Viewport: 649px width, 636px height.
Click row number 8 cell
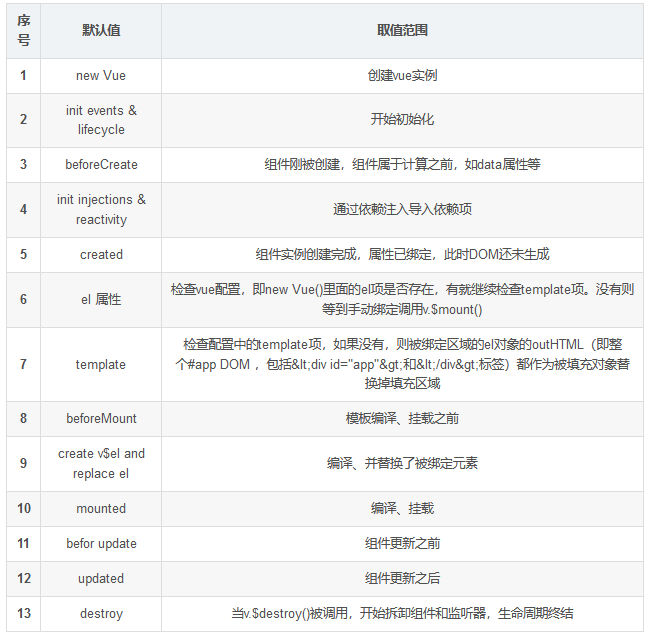tap(24, 419)
